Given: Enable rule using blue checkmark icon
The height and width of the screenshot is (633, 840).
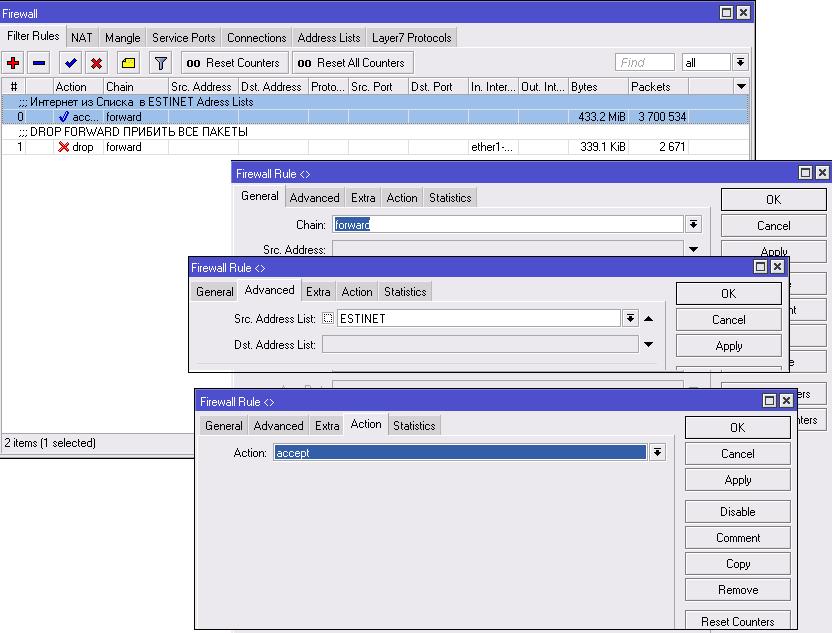Looking at the screenshot, I should 70,63.
